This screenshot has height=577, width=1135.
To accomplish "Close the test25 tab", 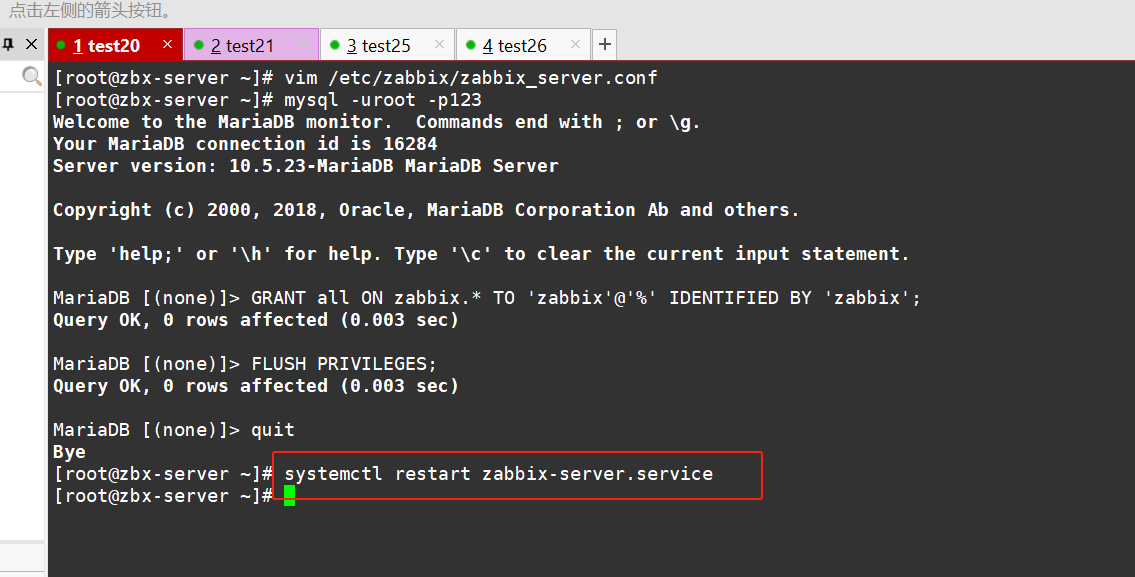I will coord(439,45).
